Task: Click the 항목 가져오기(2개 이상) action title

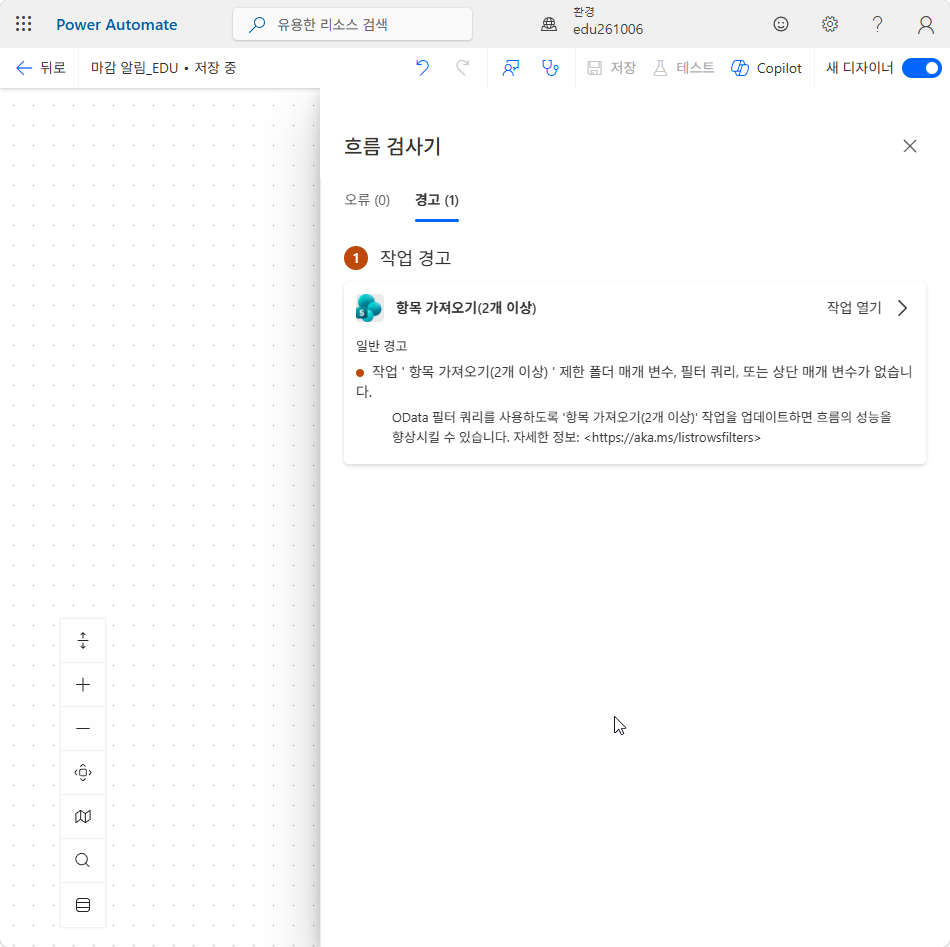Action: (x=466, y=308)
